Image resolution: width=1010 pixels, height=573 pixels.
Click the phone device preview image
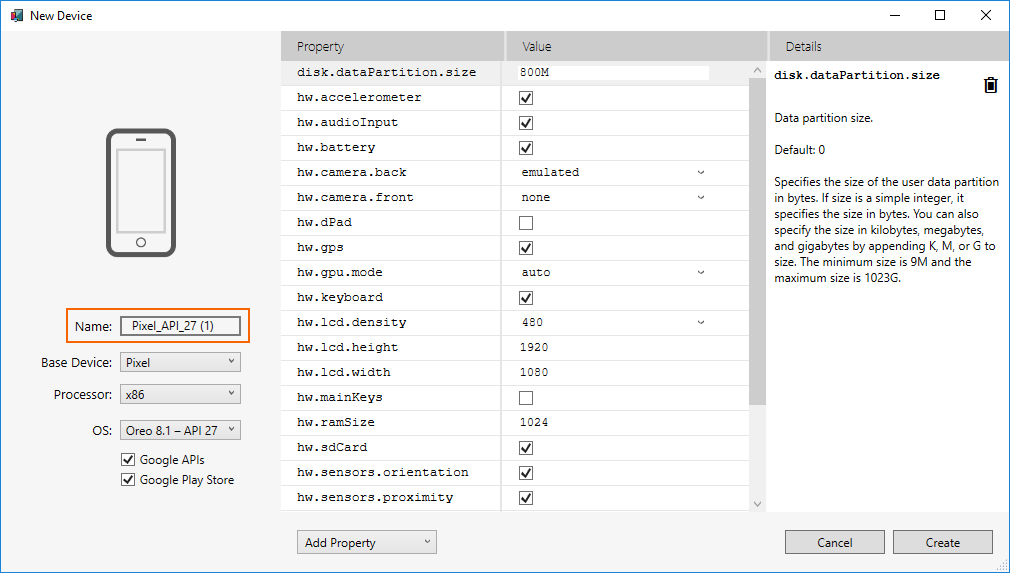(141, 193)
